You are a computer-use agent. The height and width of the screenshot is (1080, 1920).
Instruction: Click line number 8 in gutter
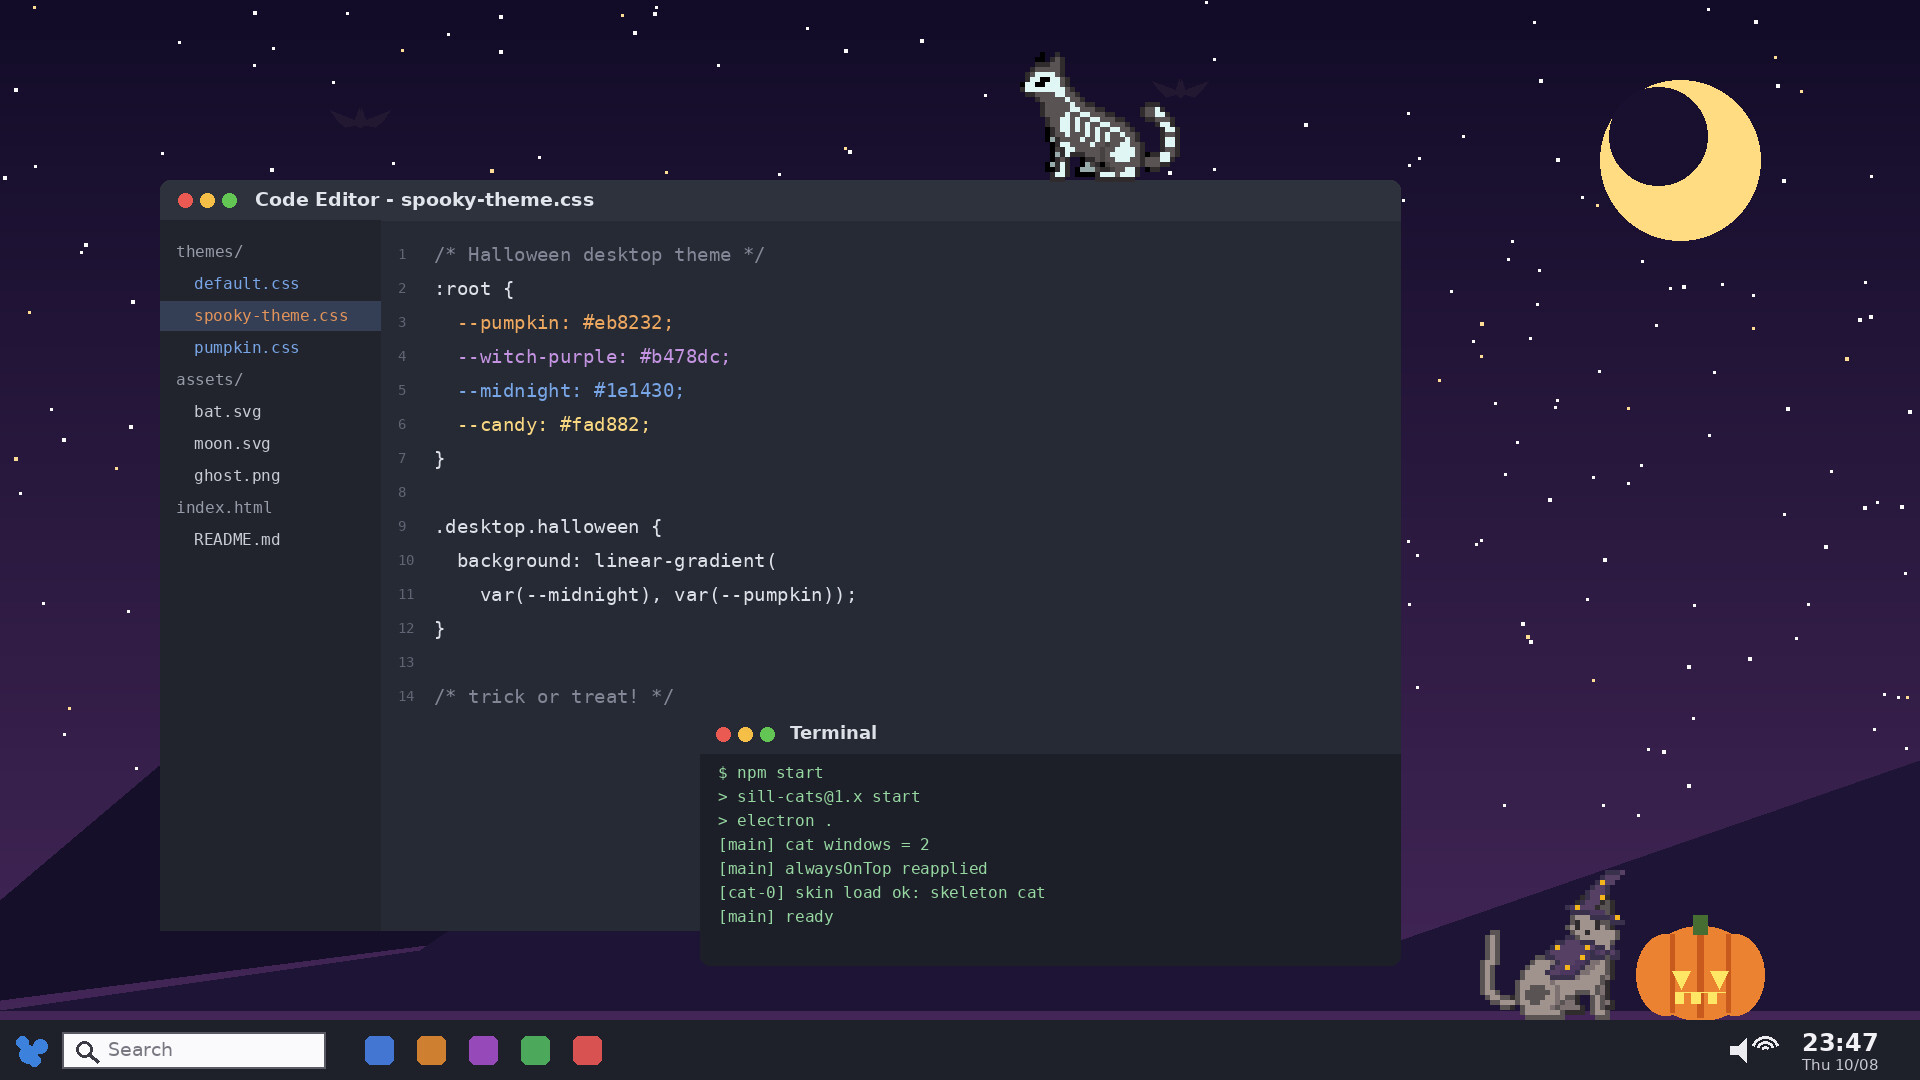[x=402, y=492]
